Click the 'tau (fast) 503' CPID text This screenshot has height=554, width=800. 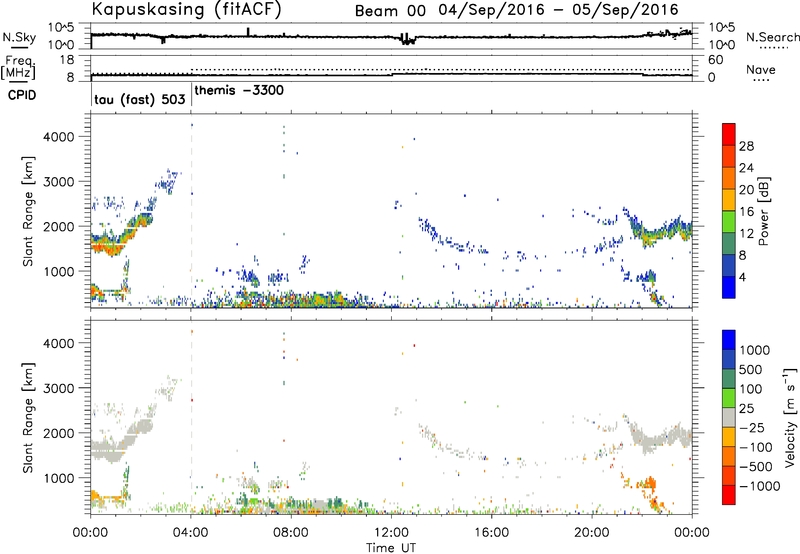140,99
